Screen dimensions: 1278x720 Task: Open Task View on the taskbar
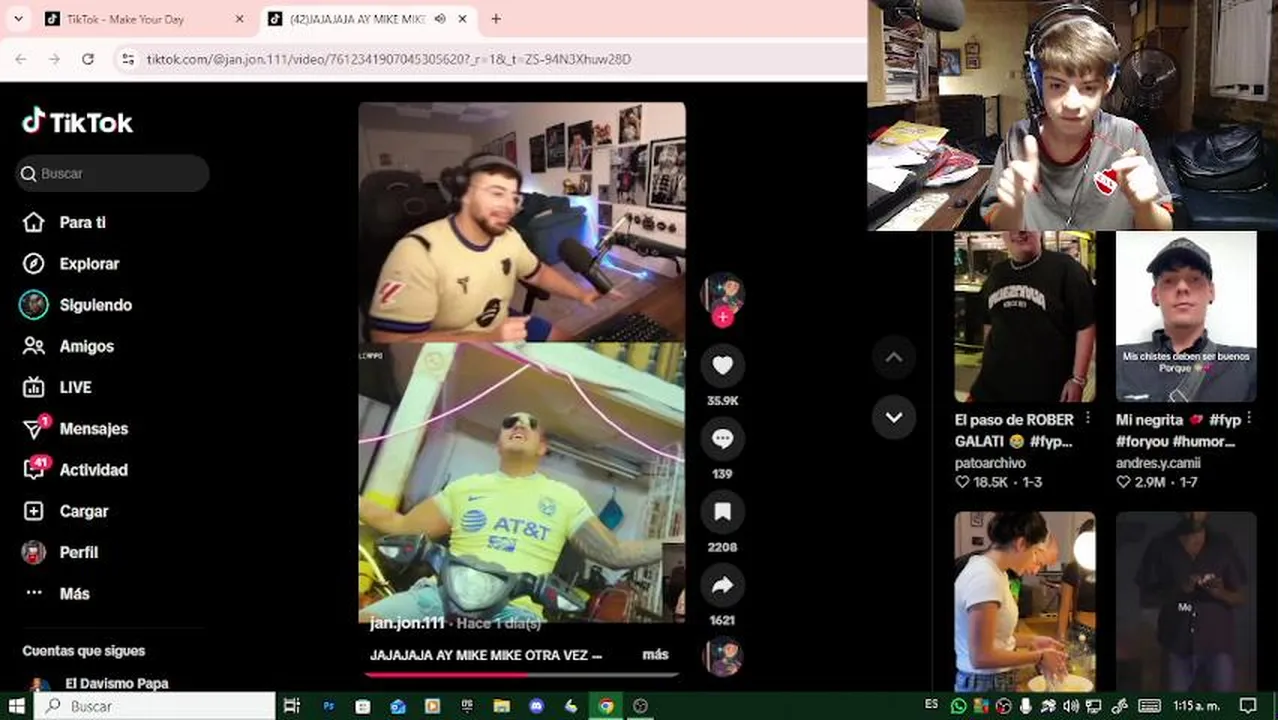point(292,706)
